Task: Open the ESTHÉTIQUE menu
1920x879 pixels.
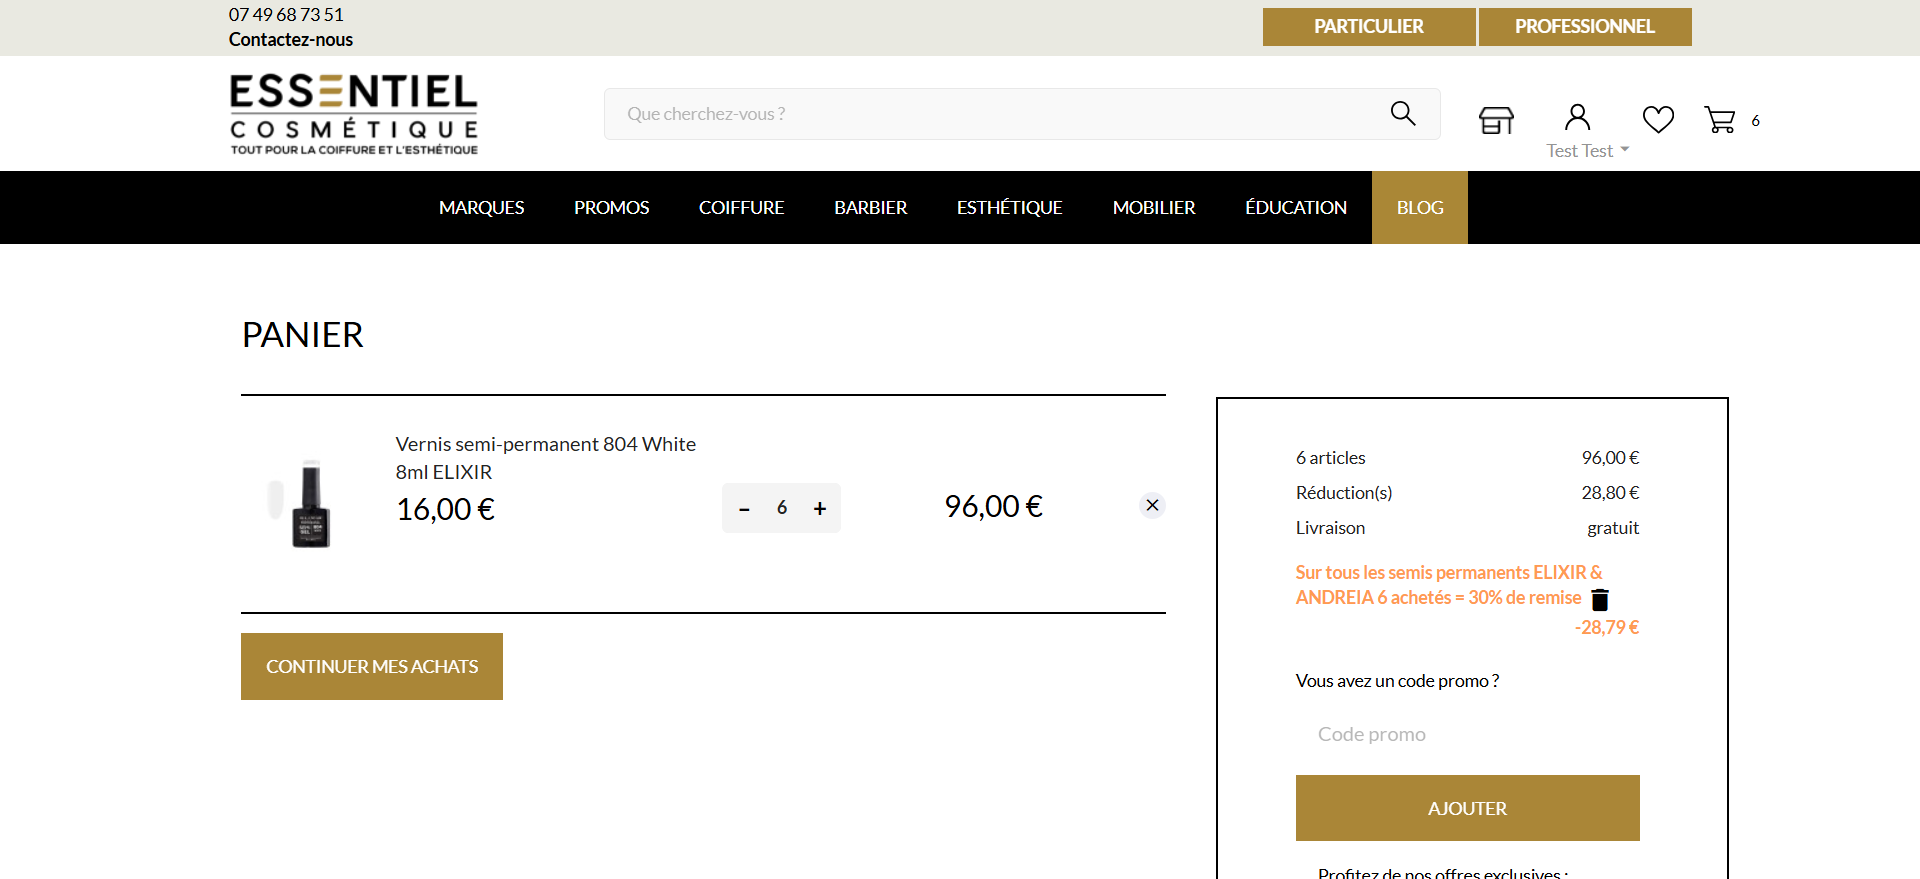Action: coord(1009,207)
